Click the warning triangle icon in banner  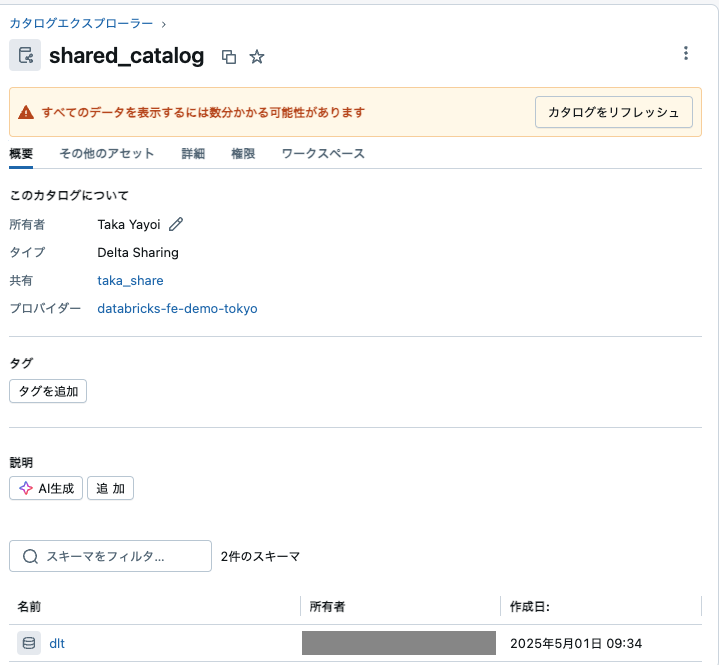coord(26,112)
